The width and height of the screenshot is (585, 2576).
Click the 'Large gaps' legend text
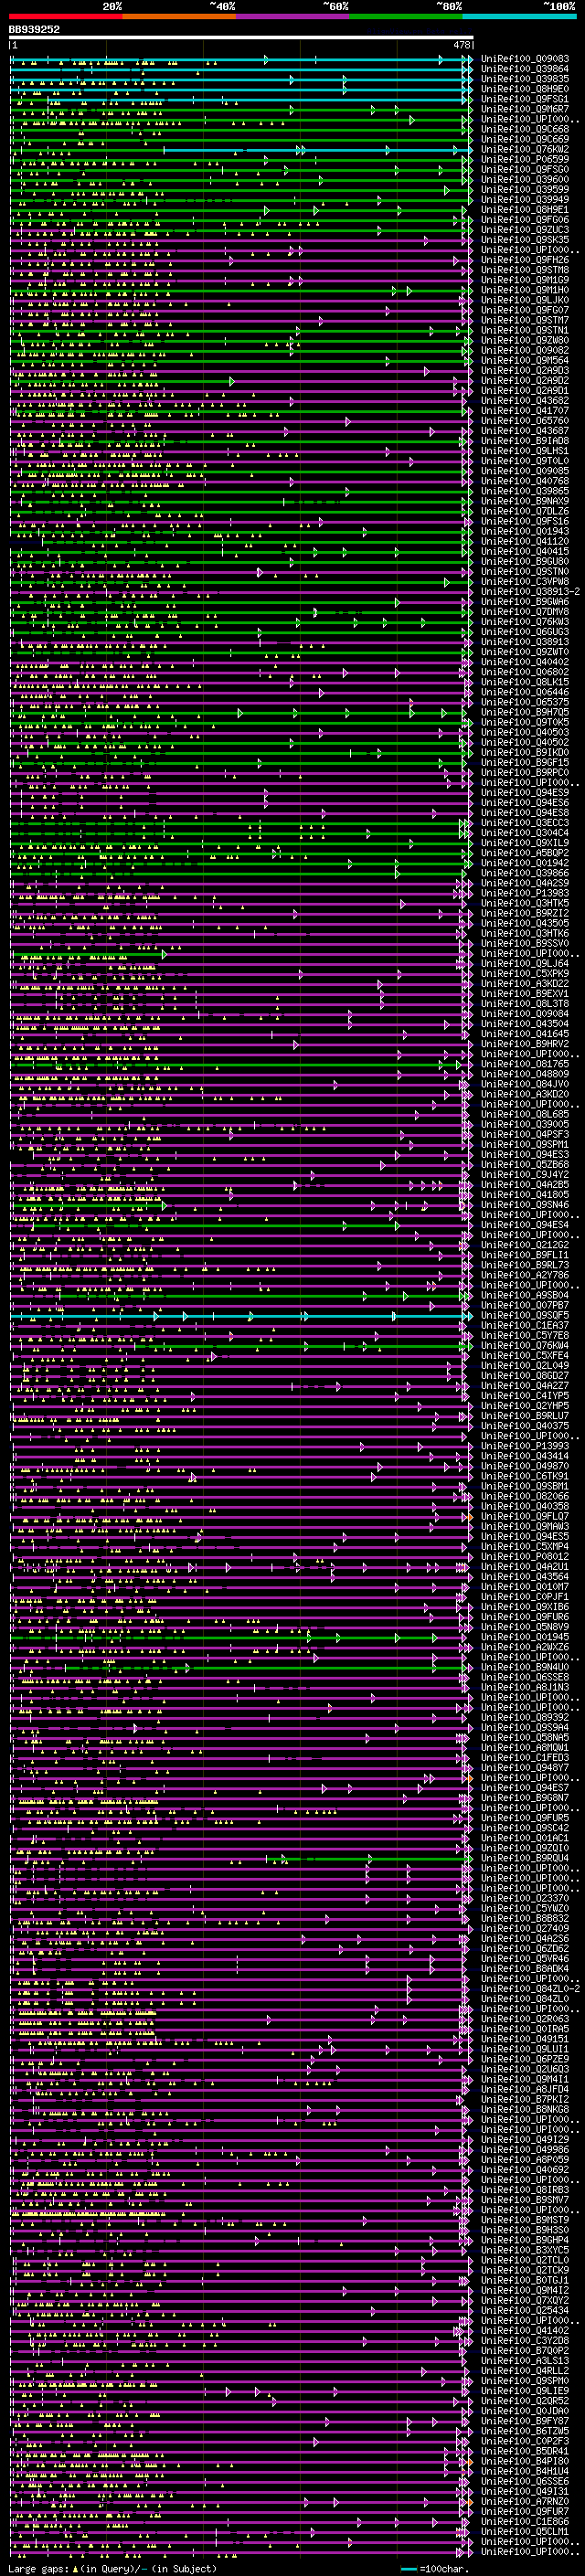click(x=38, y=2568)
